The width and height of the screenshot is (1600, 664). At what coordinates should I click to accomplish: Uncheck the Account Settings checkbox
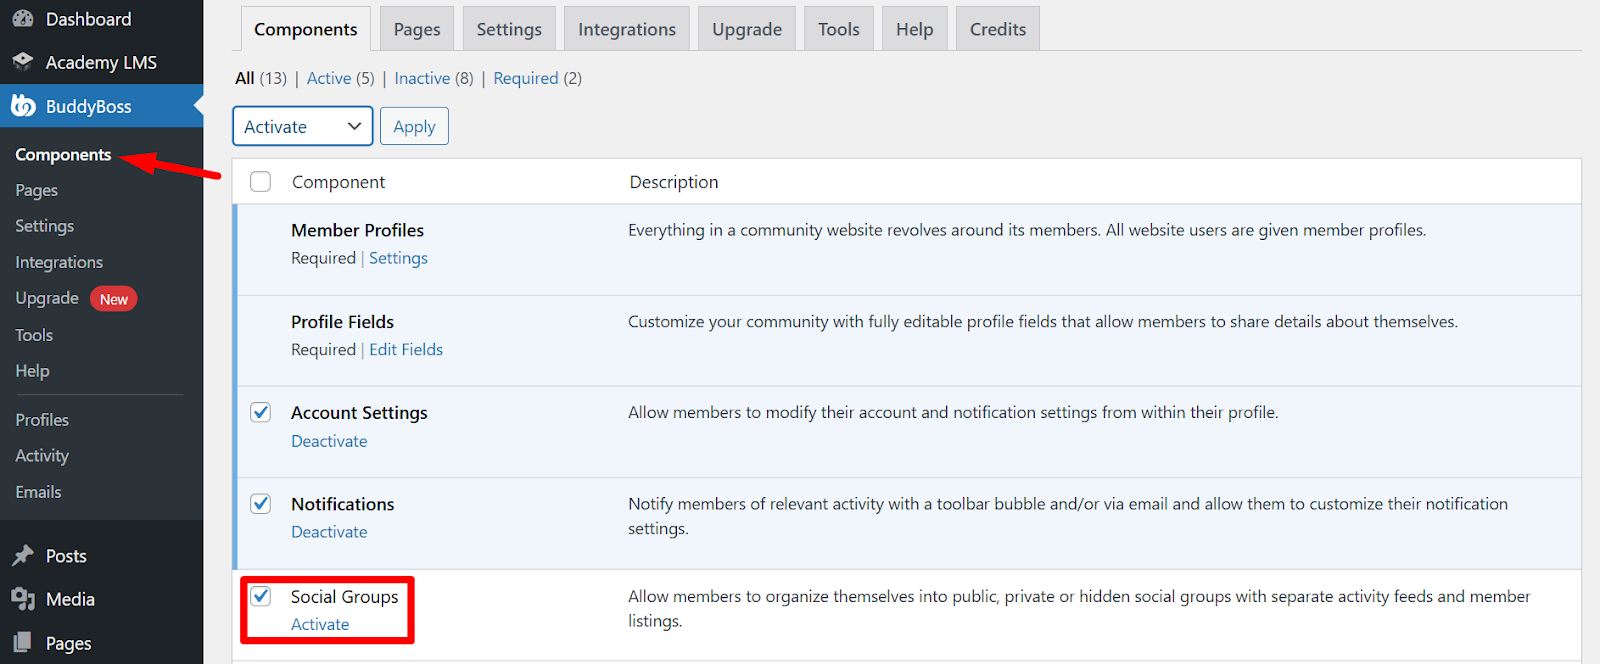(261, 413)
